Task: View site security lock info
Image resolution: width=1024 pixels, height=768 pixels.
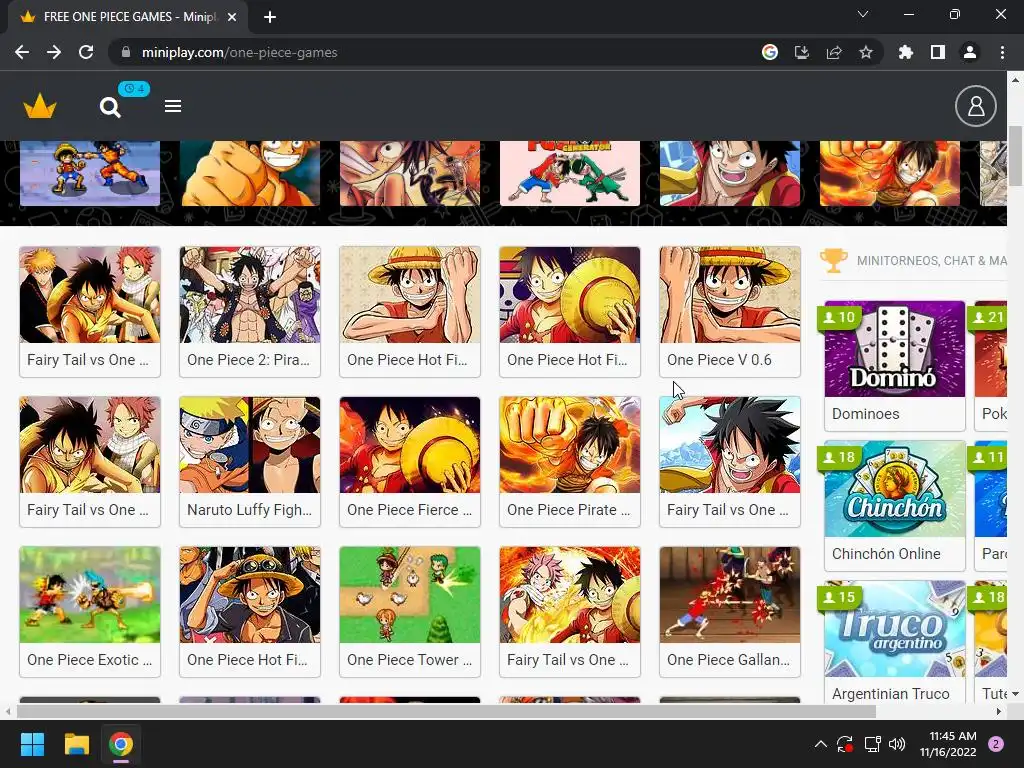Action: tap(126, 52)
